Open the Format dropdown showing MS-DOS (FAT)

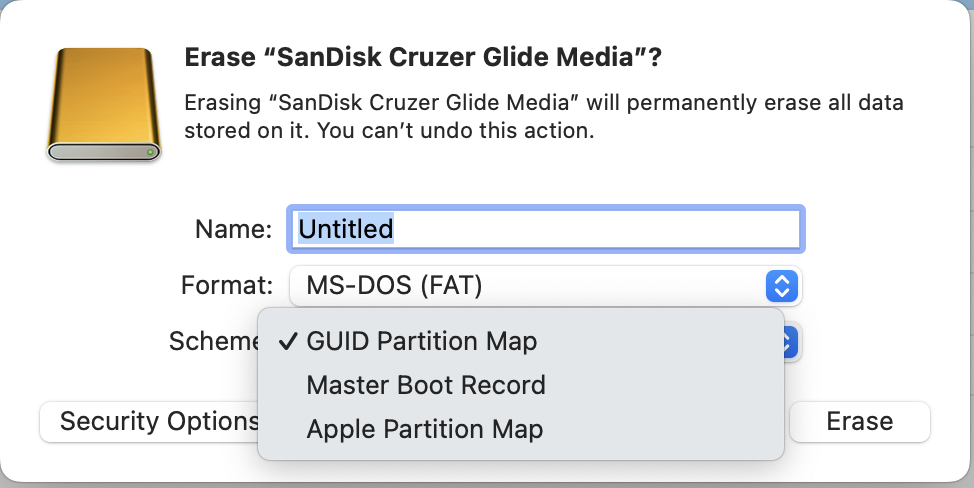[545, 287]
